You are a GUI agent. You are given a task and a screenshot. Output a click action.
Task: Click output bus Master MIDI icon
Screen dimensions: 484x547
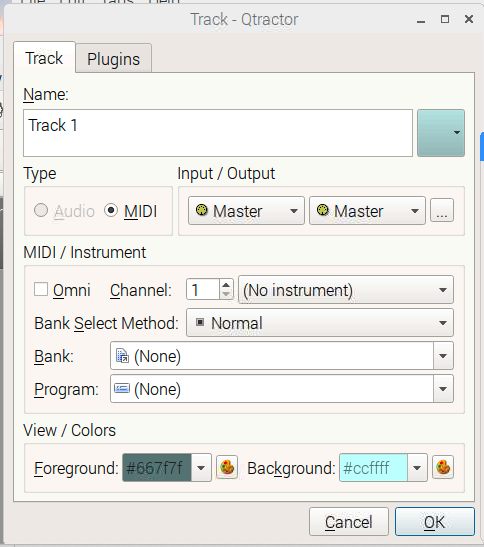tap(323, 210)
